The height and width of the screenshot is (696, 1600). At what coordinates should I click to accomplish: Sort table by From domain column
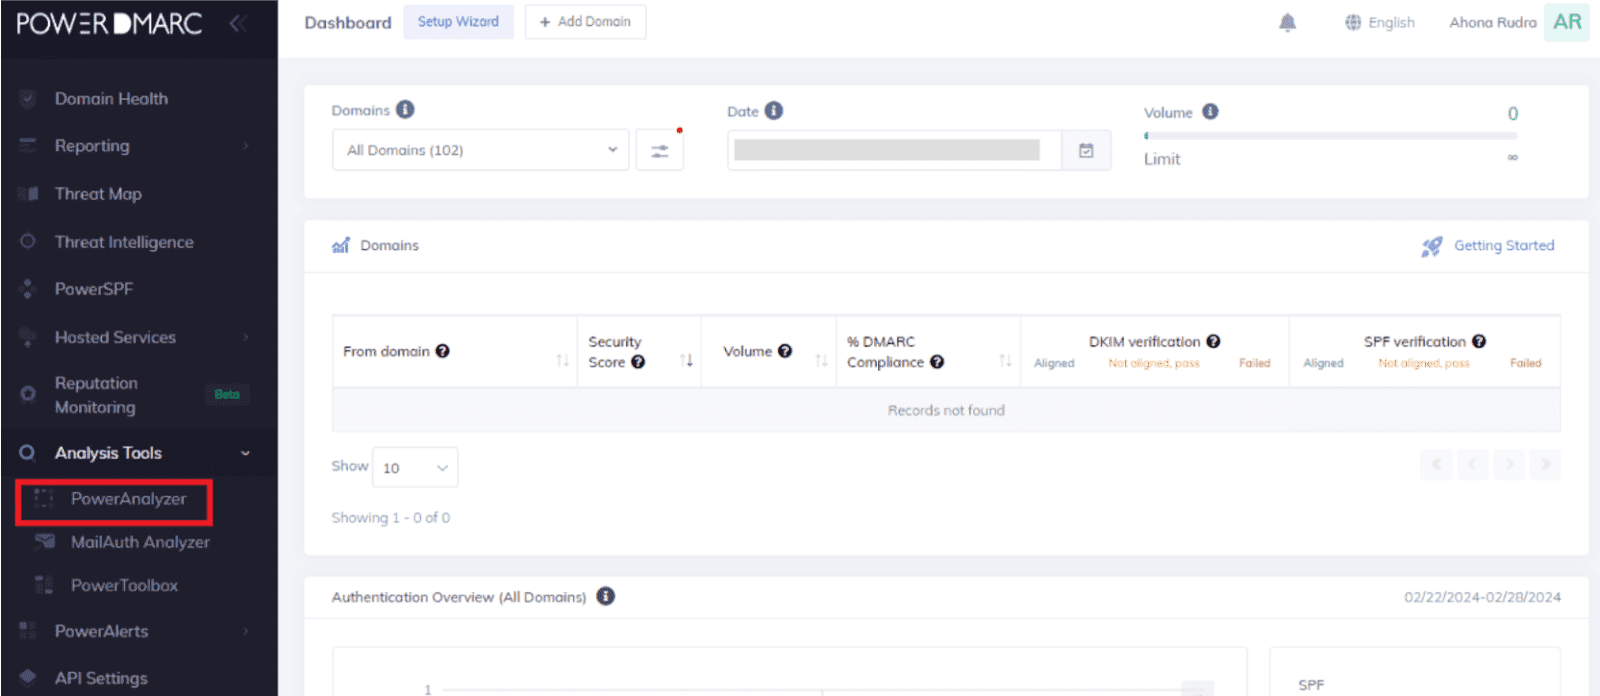[x=562, y=360]
